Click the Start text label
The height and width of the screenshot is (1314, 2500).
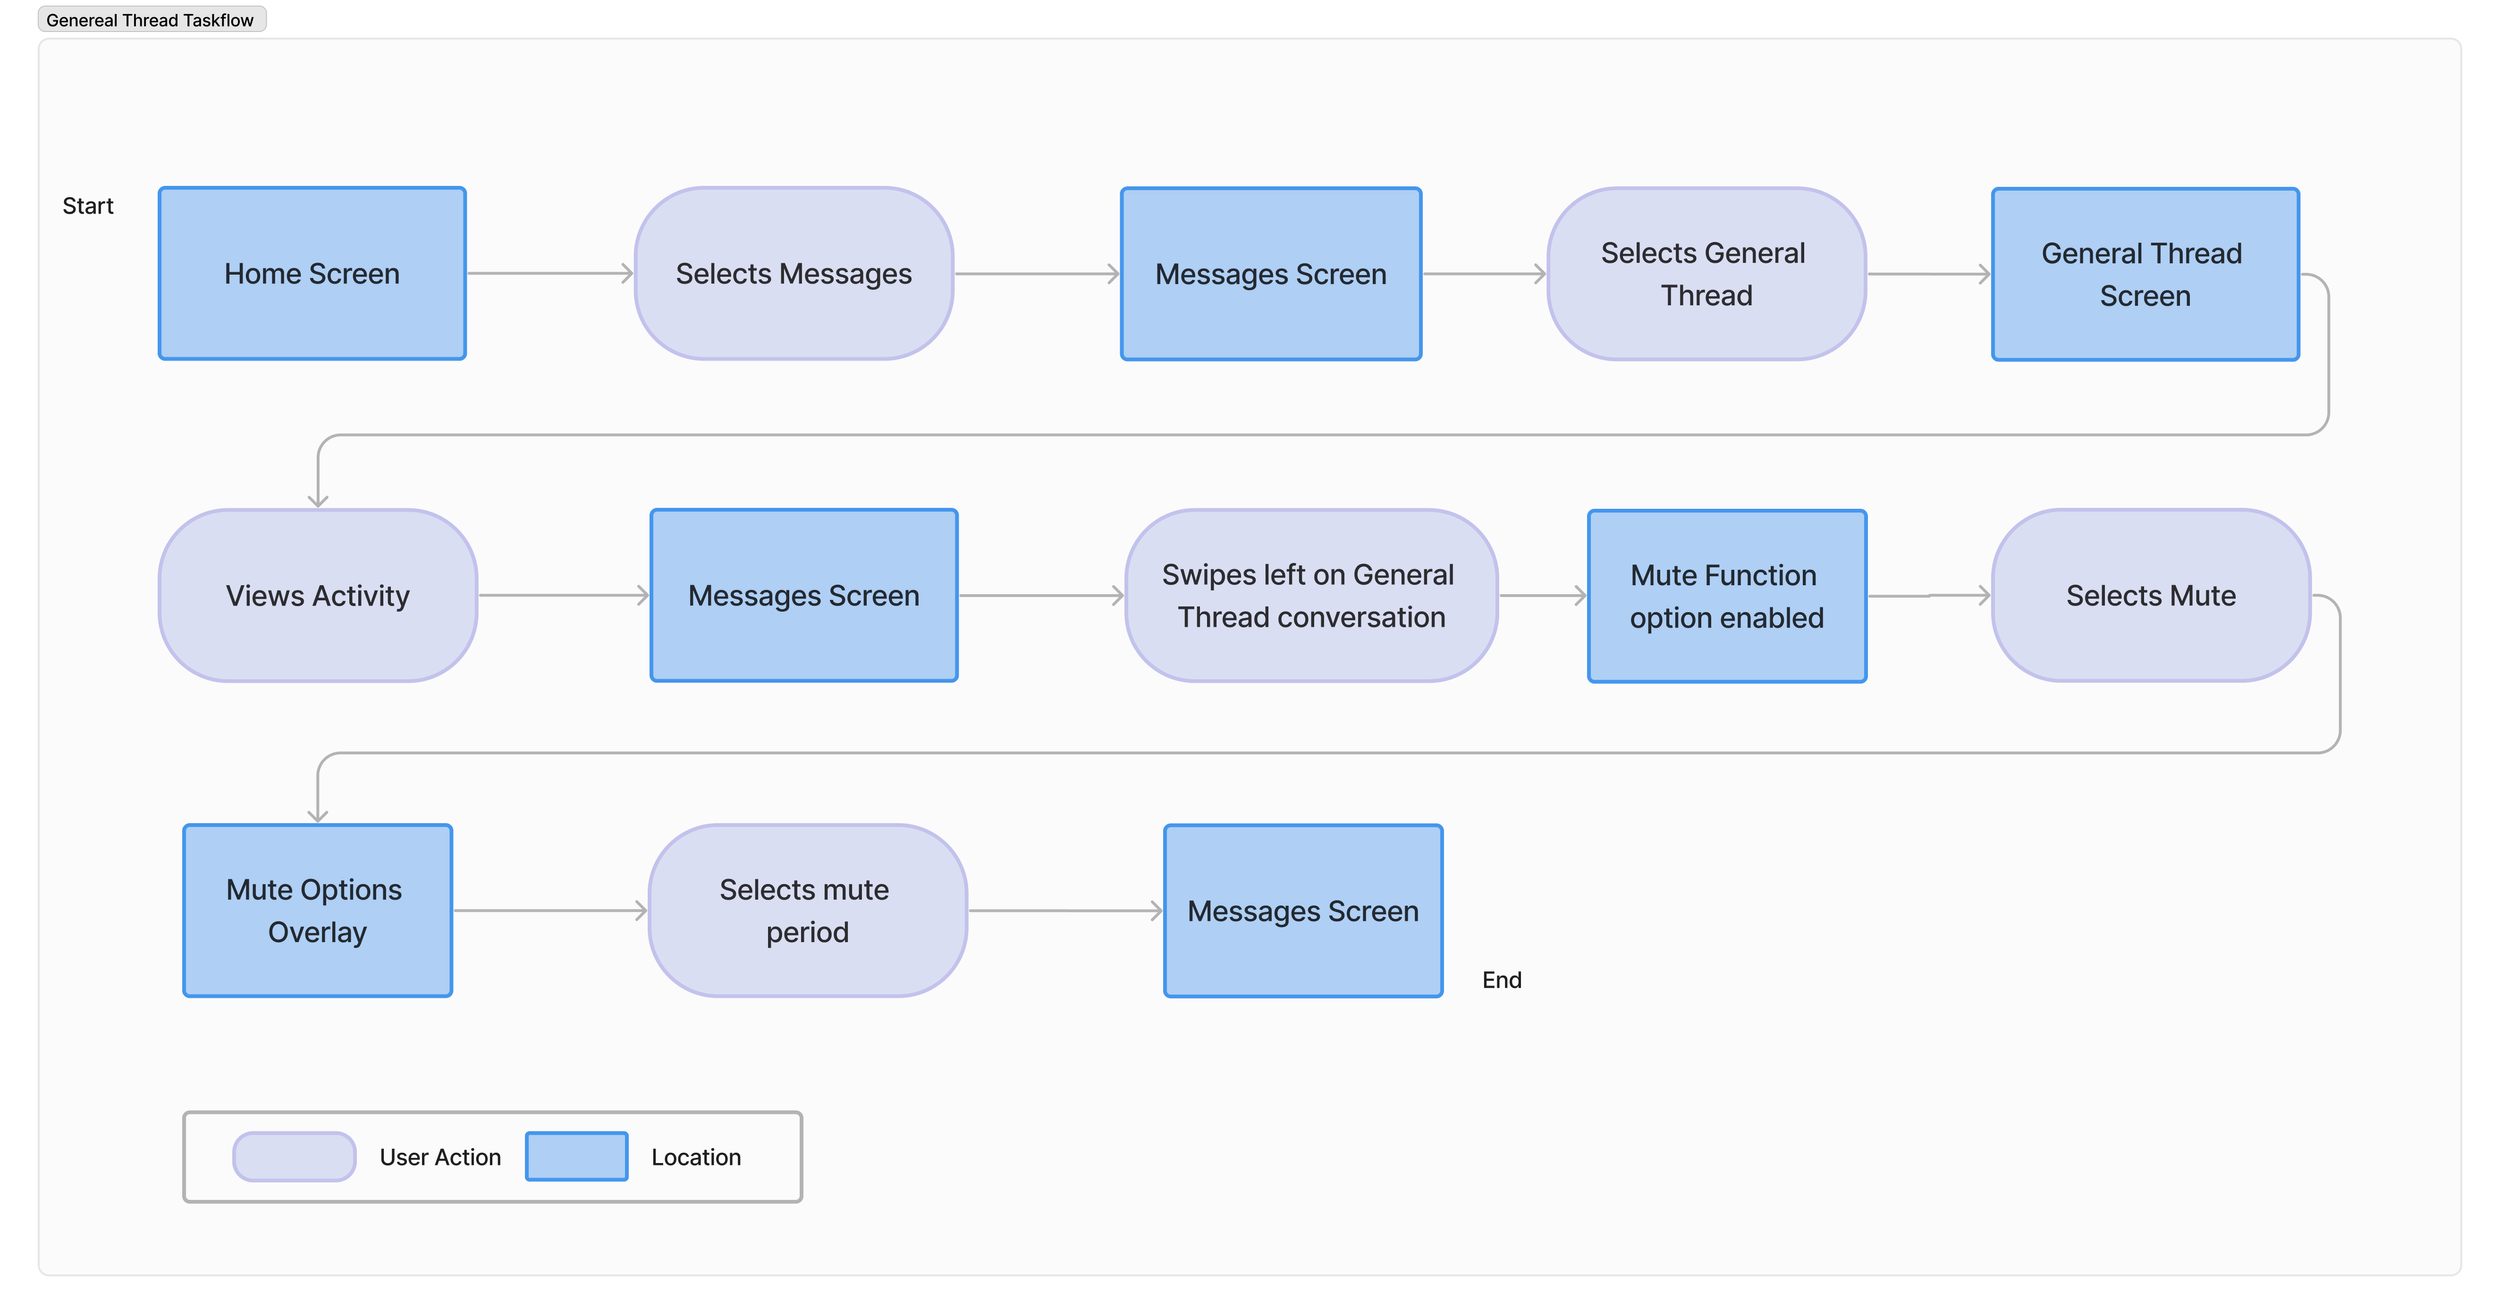point(88,206)
